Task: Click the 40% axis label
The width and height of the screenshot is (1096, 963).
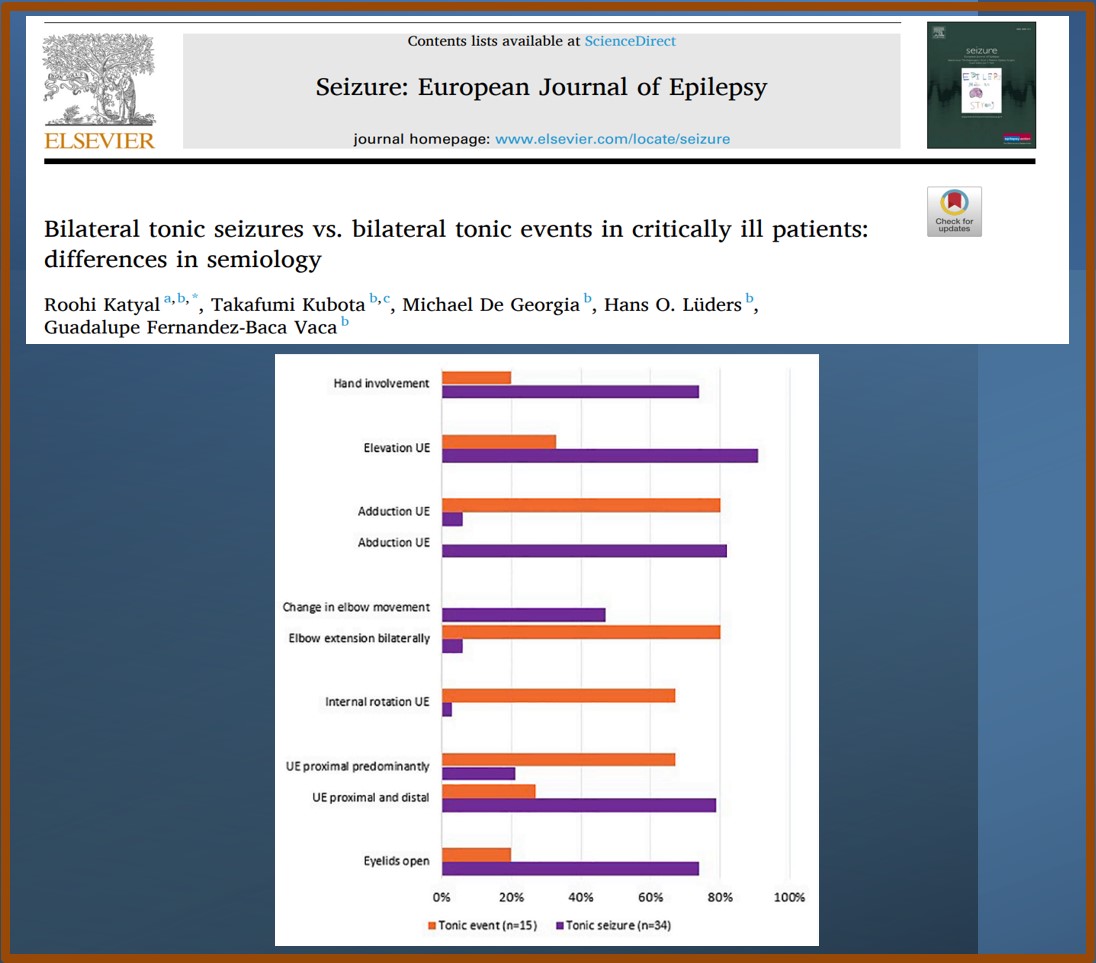Action: tap(581, 897)
